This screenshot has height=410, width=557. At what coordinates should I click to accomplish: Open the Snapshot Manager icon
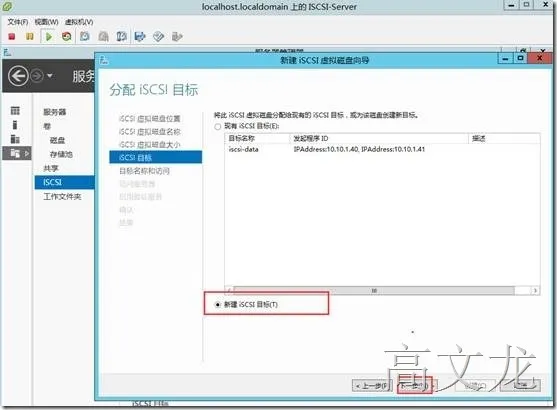coord(121,37)
